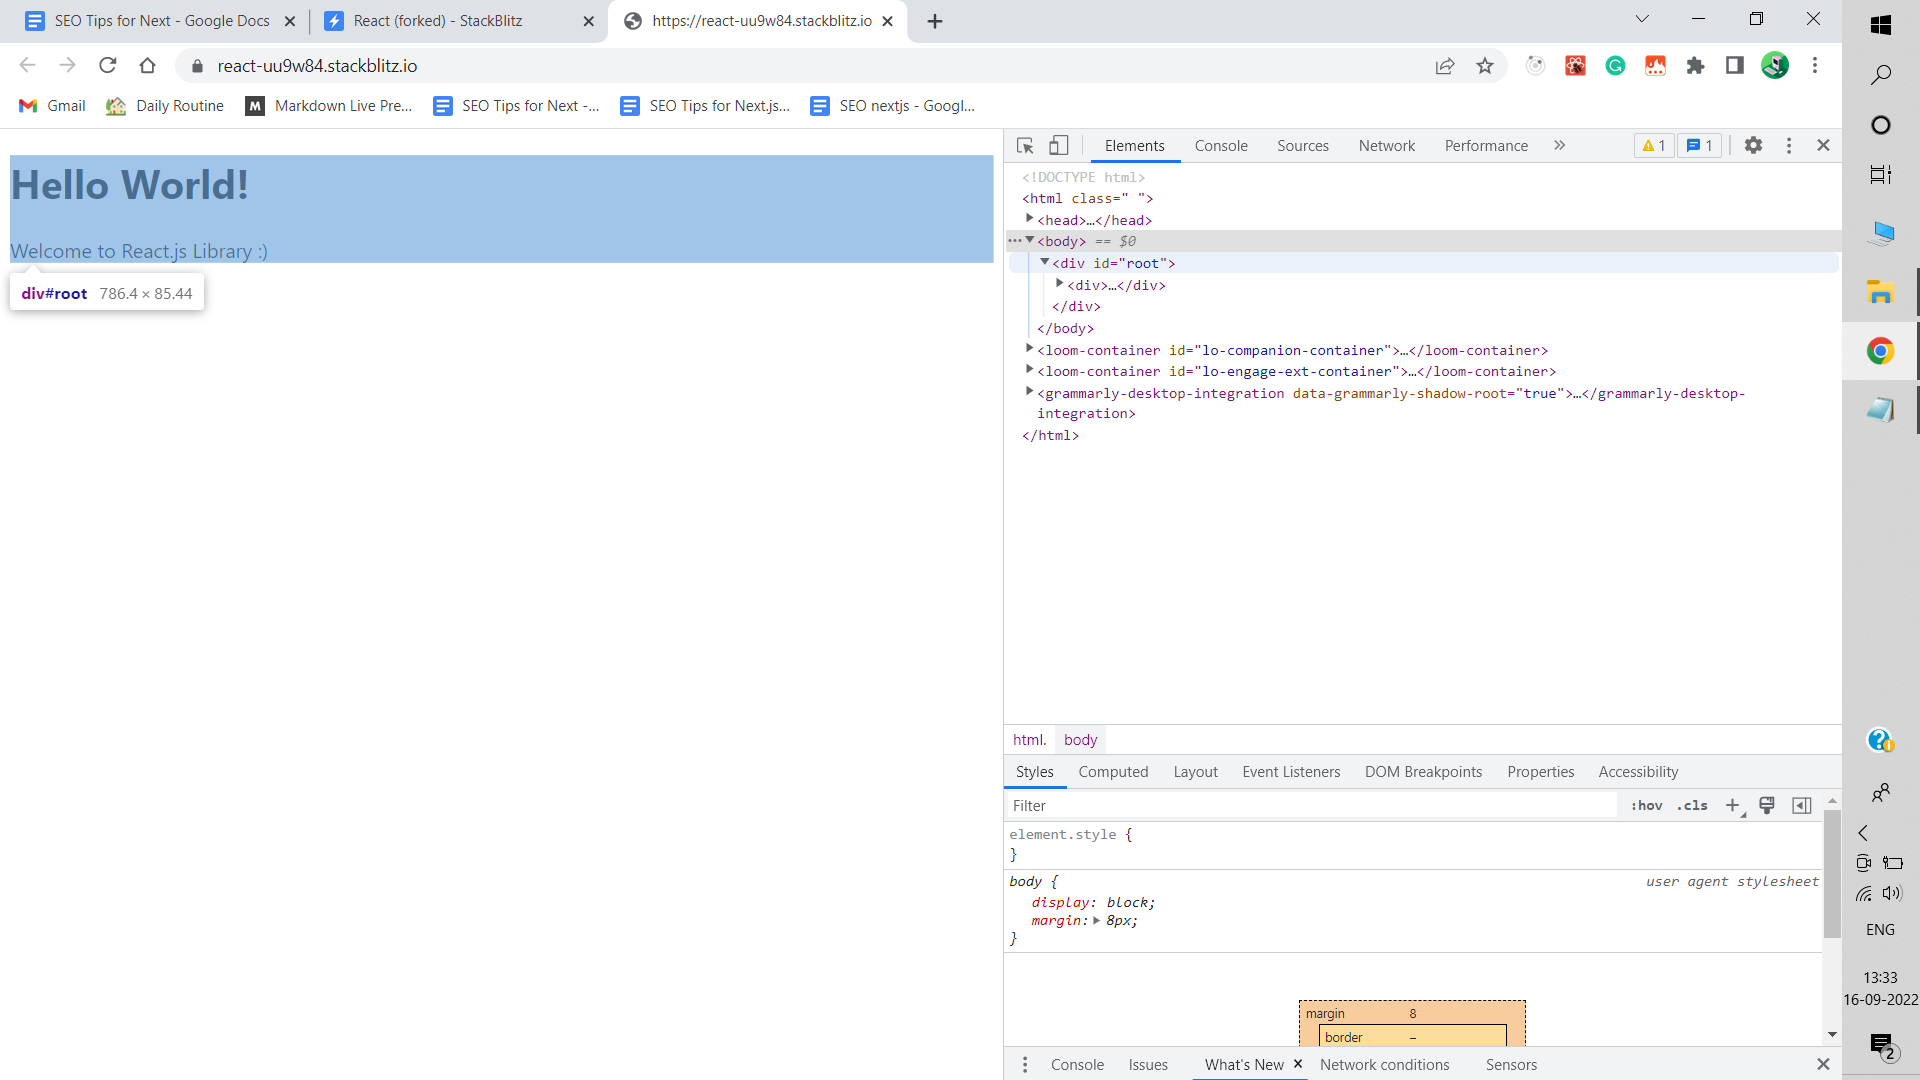
Task: Expand the grammarly-desktop-integration node
Action: pyautogui.click(x=1029, y=392)
